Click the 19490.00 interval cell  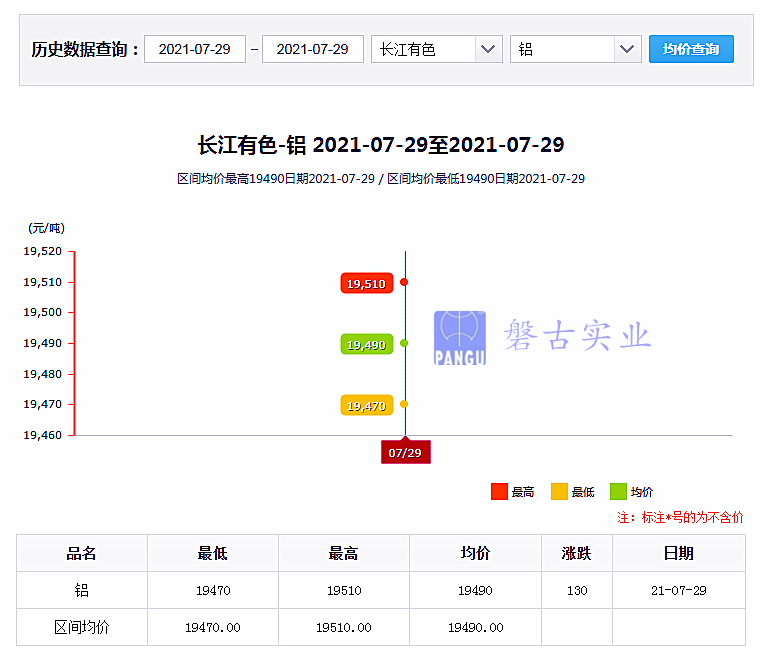coord(475,627)
